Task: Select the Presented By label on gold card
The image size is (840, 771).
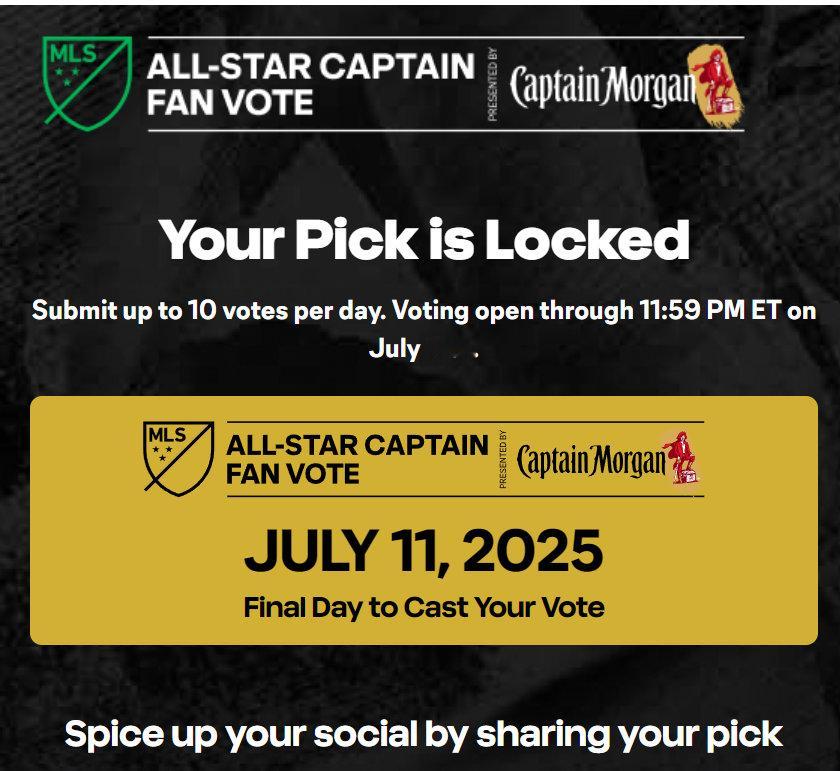Action: point(502,459)
